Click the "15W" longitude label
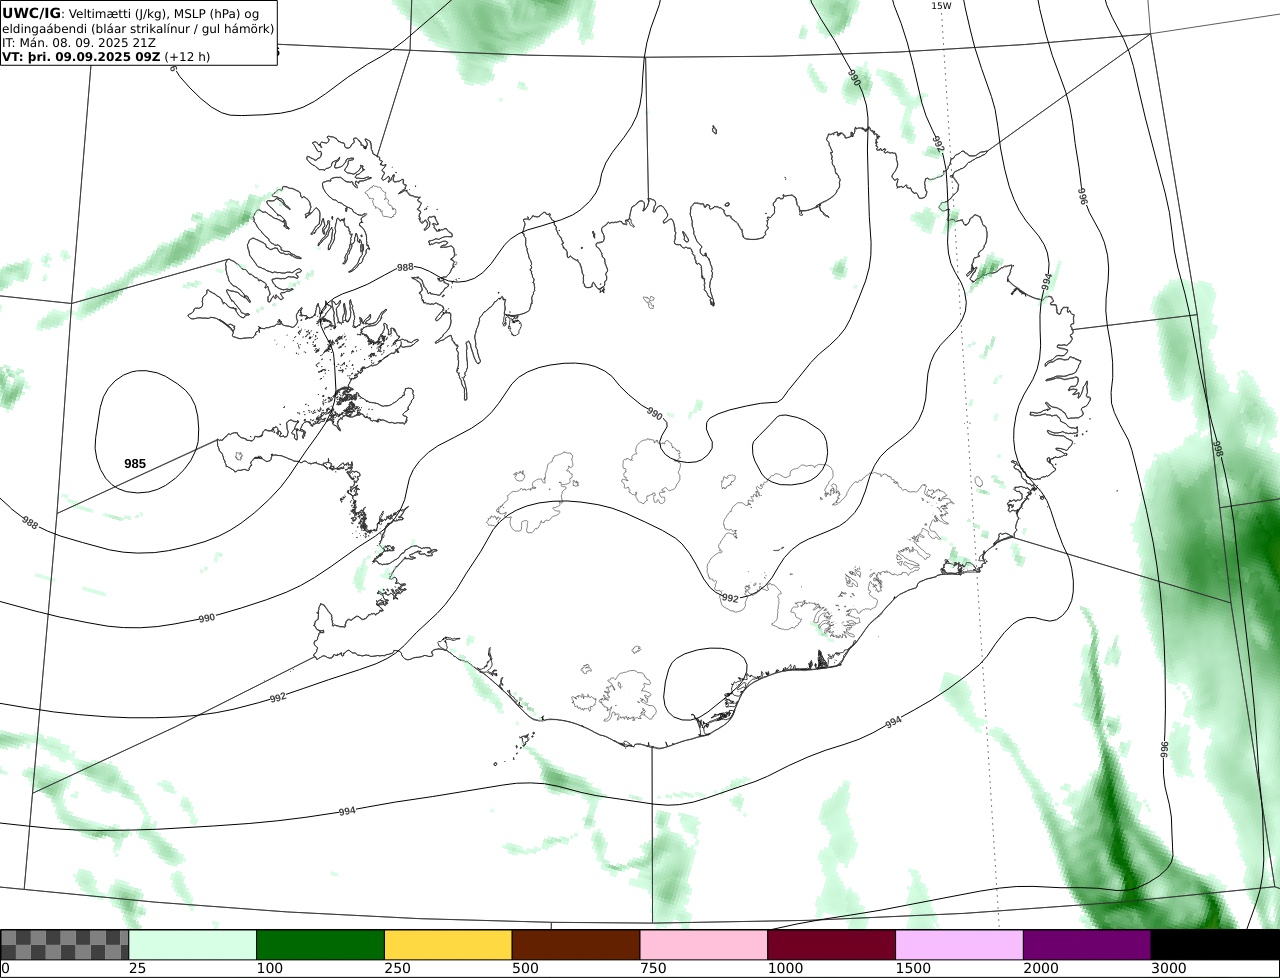The width and height of the screenshot is (1280, 978). (941, 6)
